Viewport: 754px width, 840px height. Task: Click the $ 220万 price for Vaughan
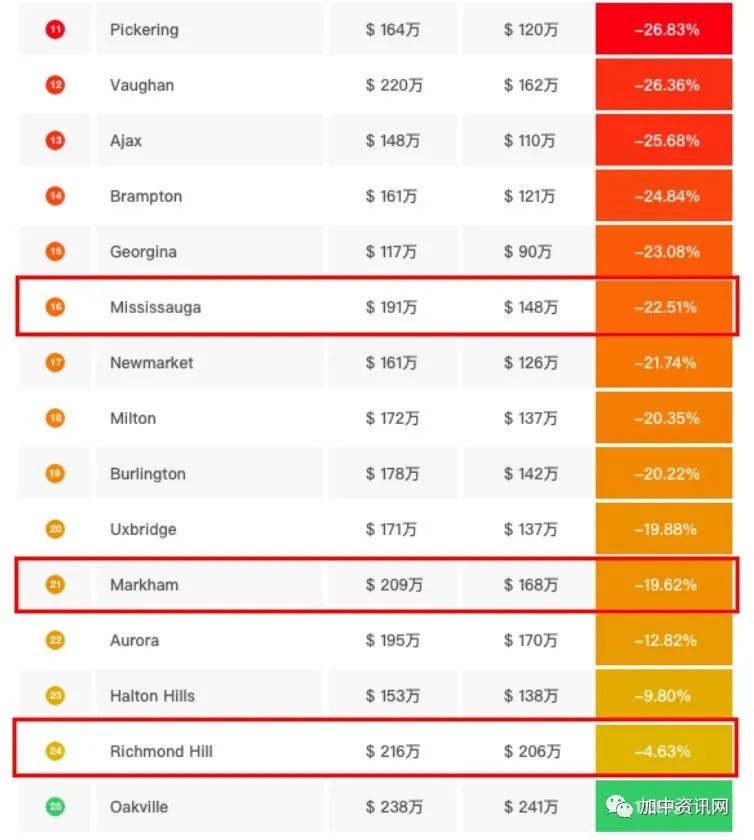pyautogui.click(x=394, y=85)
